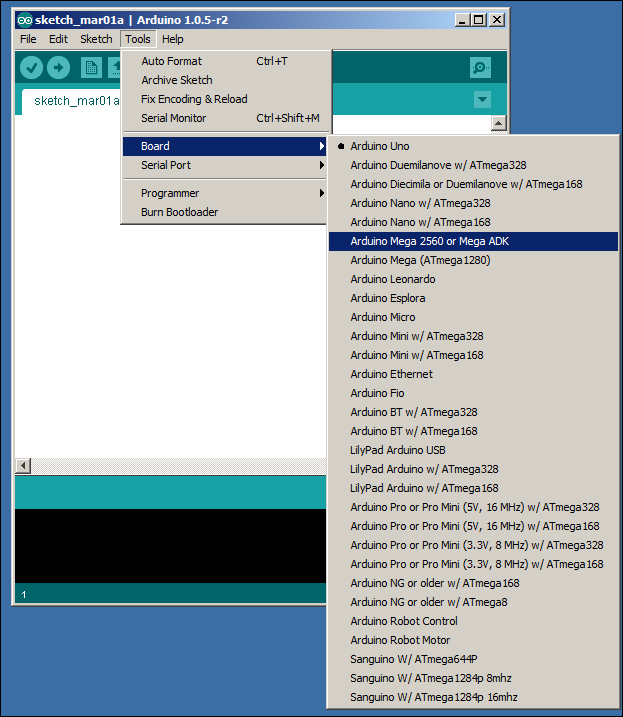Click the horizontal scroll left arrow

tap(23, 466)
